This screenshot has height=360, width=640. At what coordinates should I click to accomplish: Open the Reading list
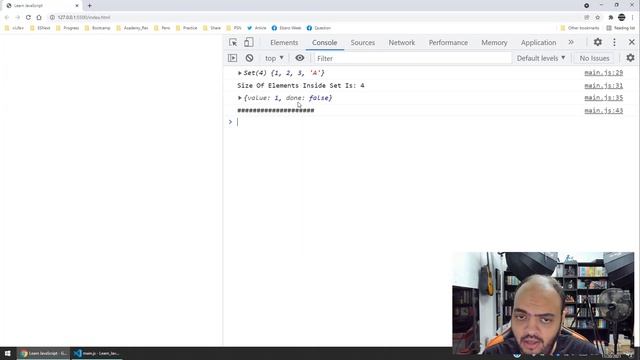(x=621, y=28)
